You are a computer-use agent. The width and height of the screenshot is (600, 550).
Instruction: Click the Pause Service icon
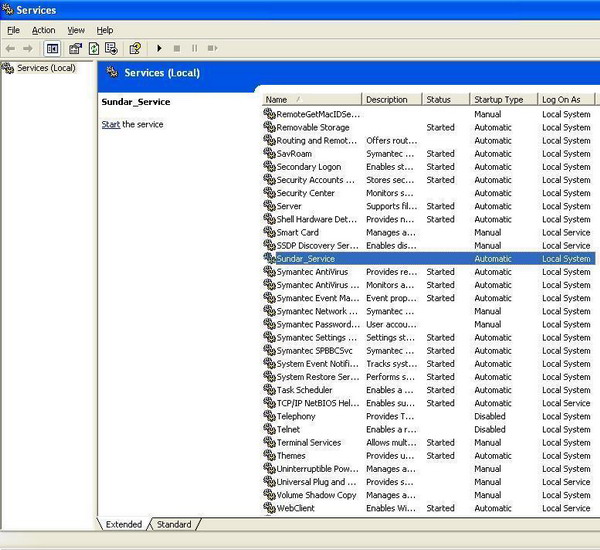click(194, 48)
